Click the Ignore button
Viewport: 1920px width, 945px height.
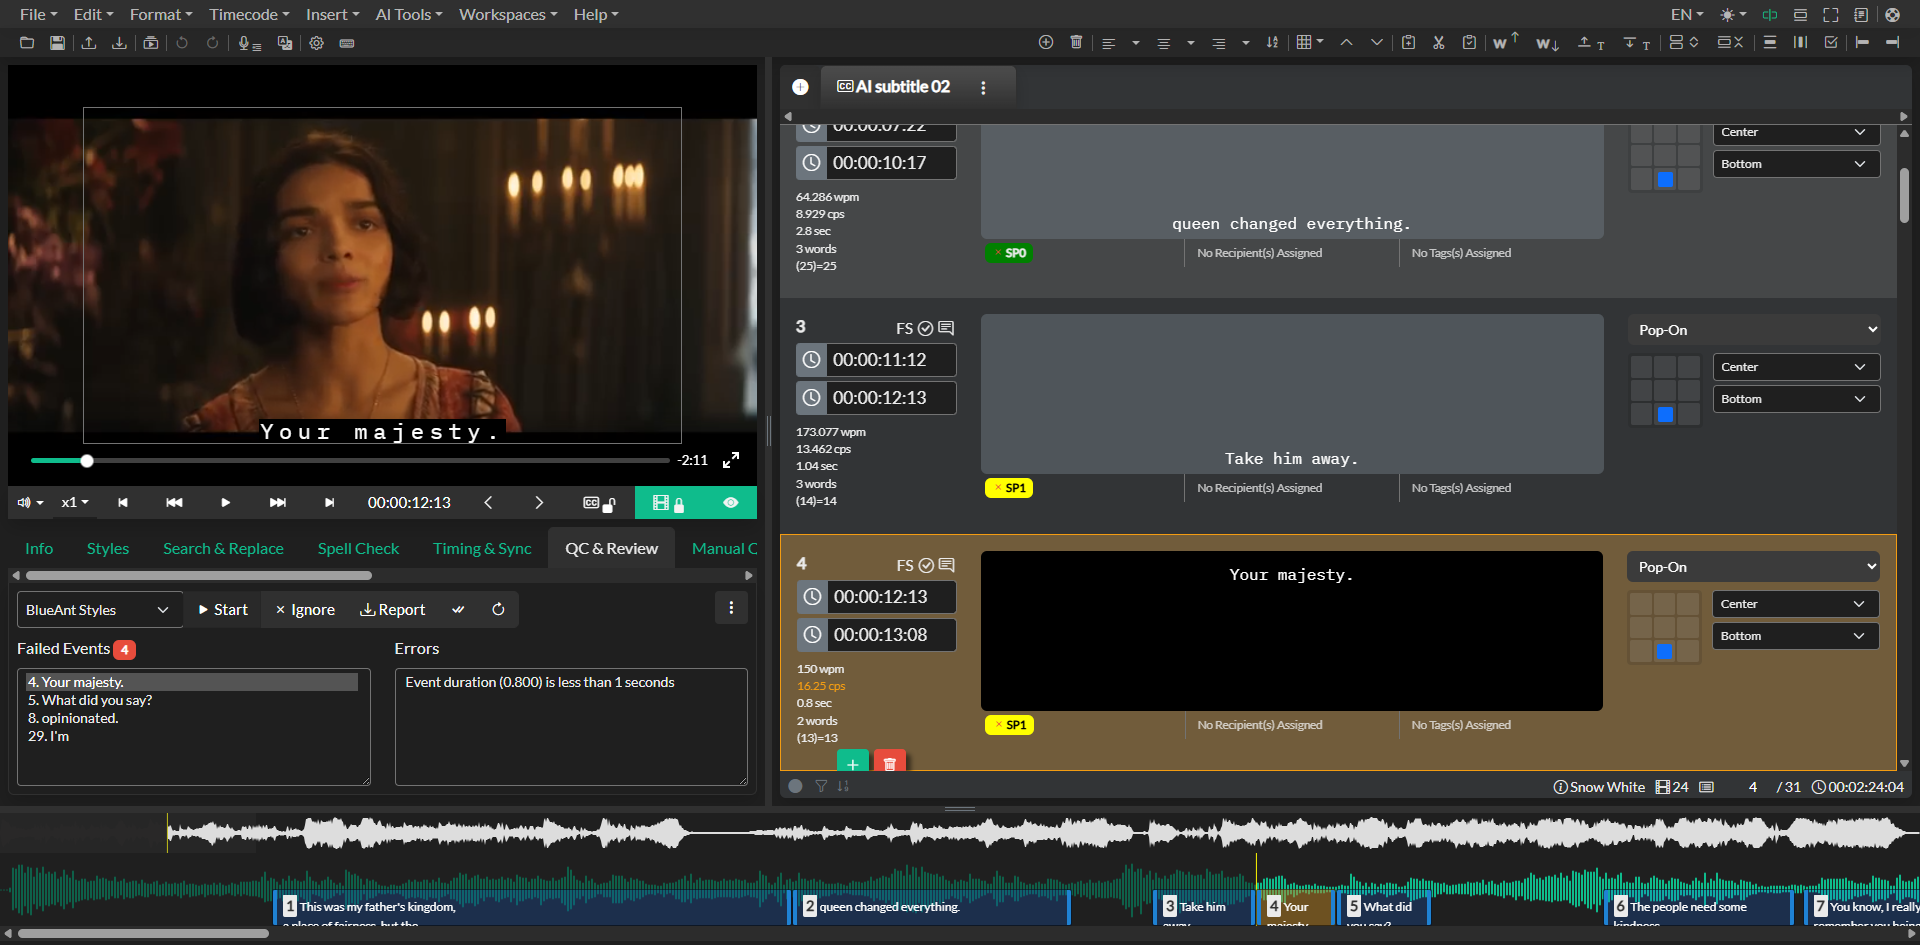click(x=305, y=610)
